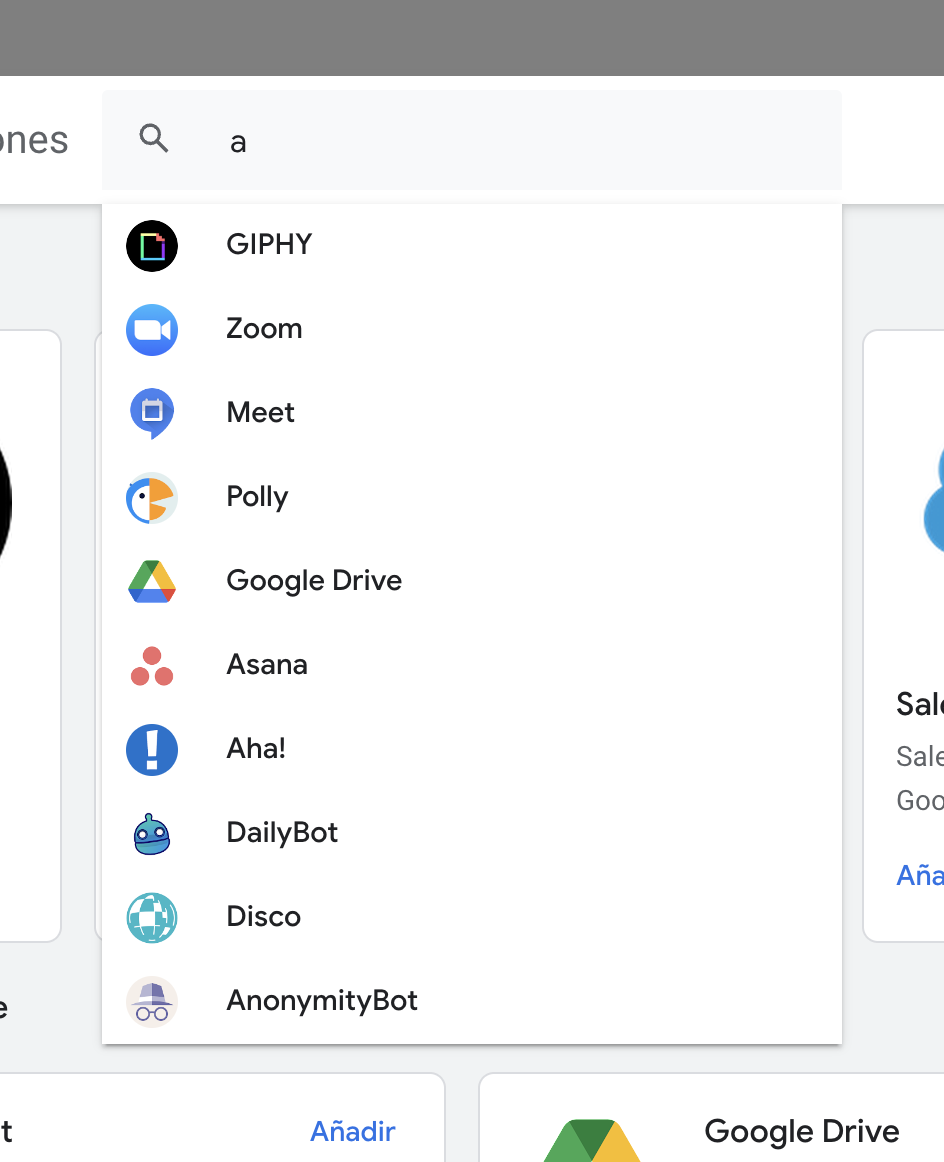The height and width of the screenshot is (1162, 944).
Task: Click the DailyBot robot icon
Action: [152, 834]
